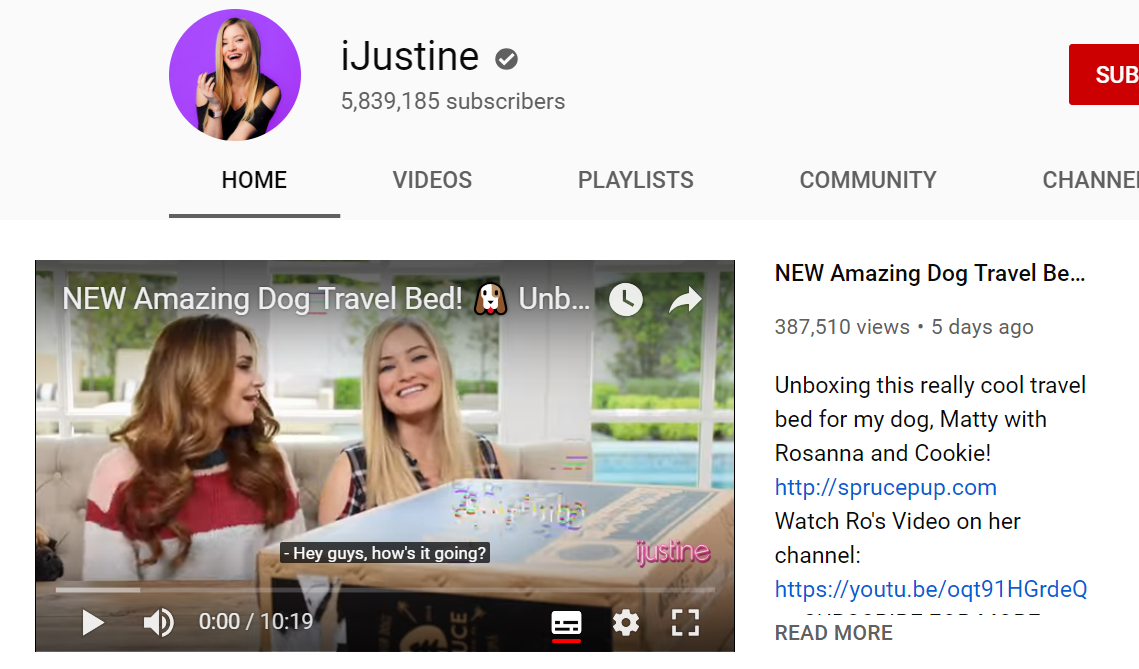
Task: Open the sprucepup.com link
Action: (885, 487)
